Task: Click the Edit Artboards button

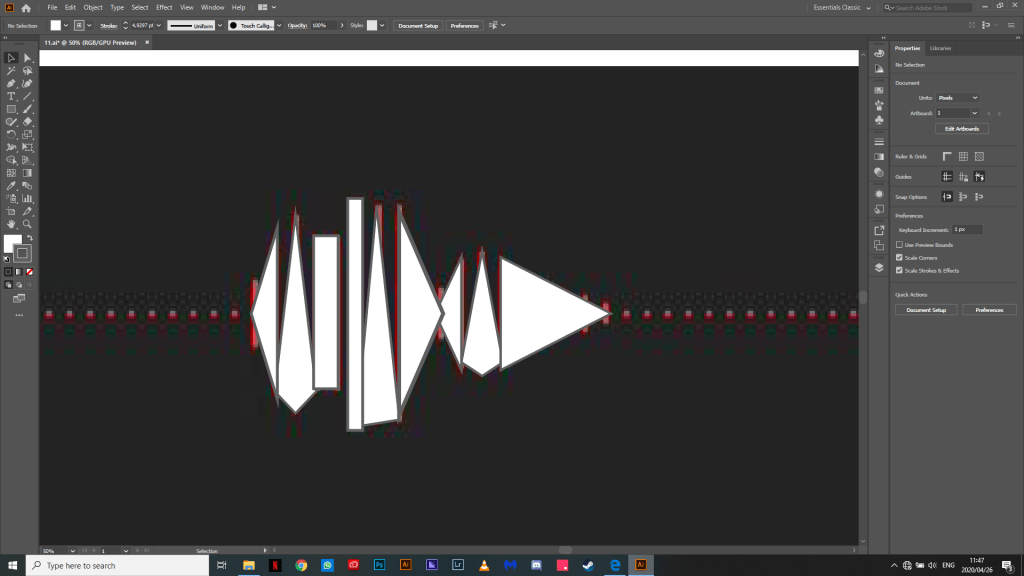Action: click(961, 129)
